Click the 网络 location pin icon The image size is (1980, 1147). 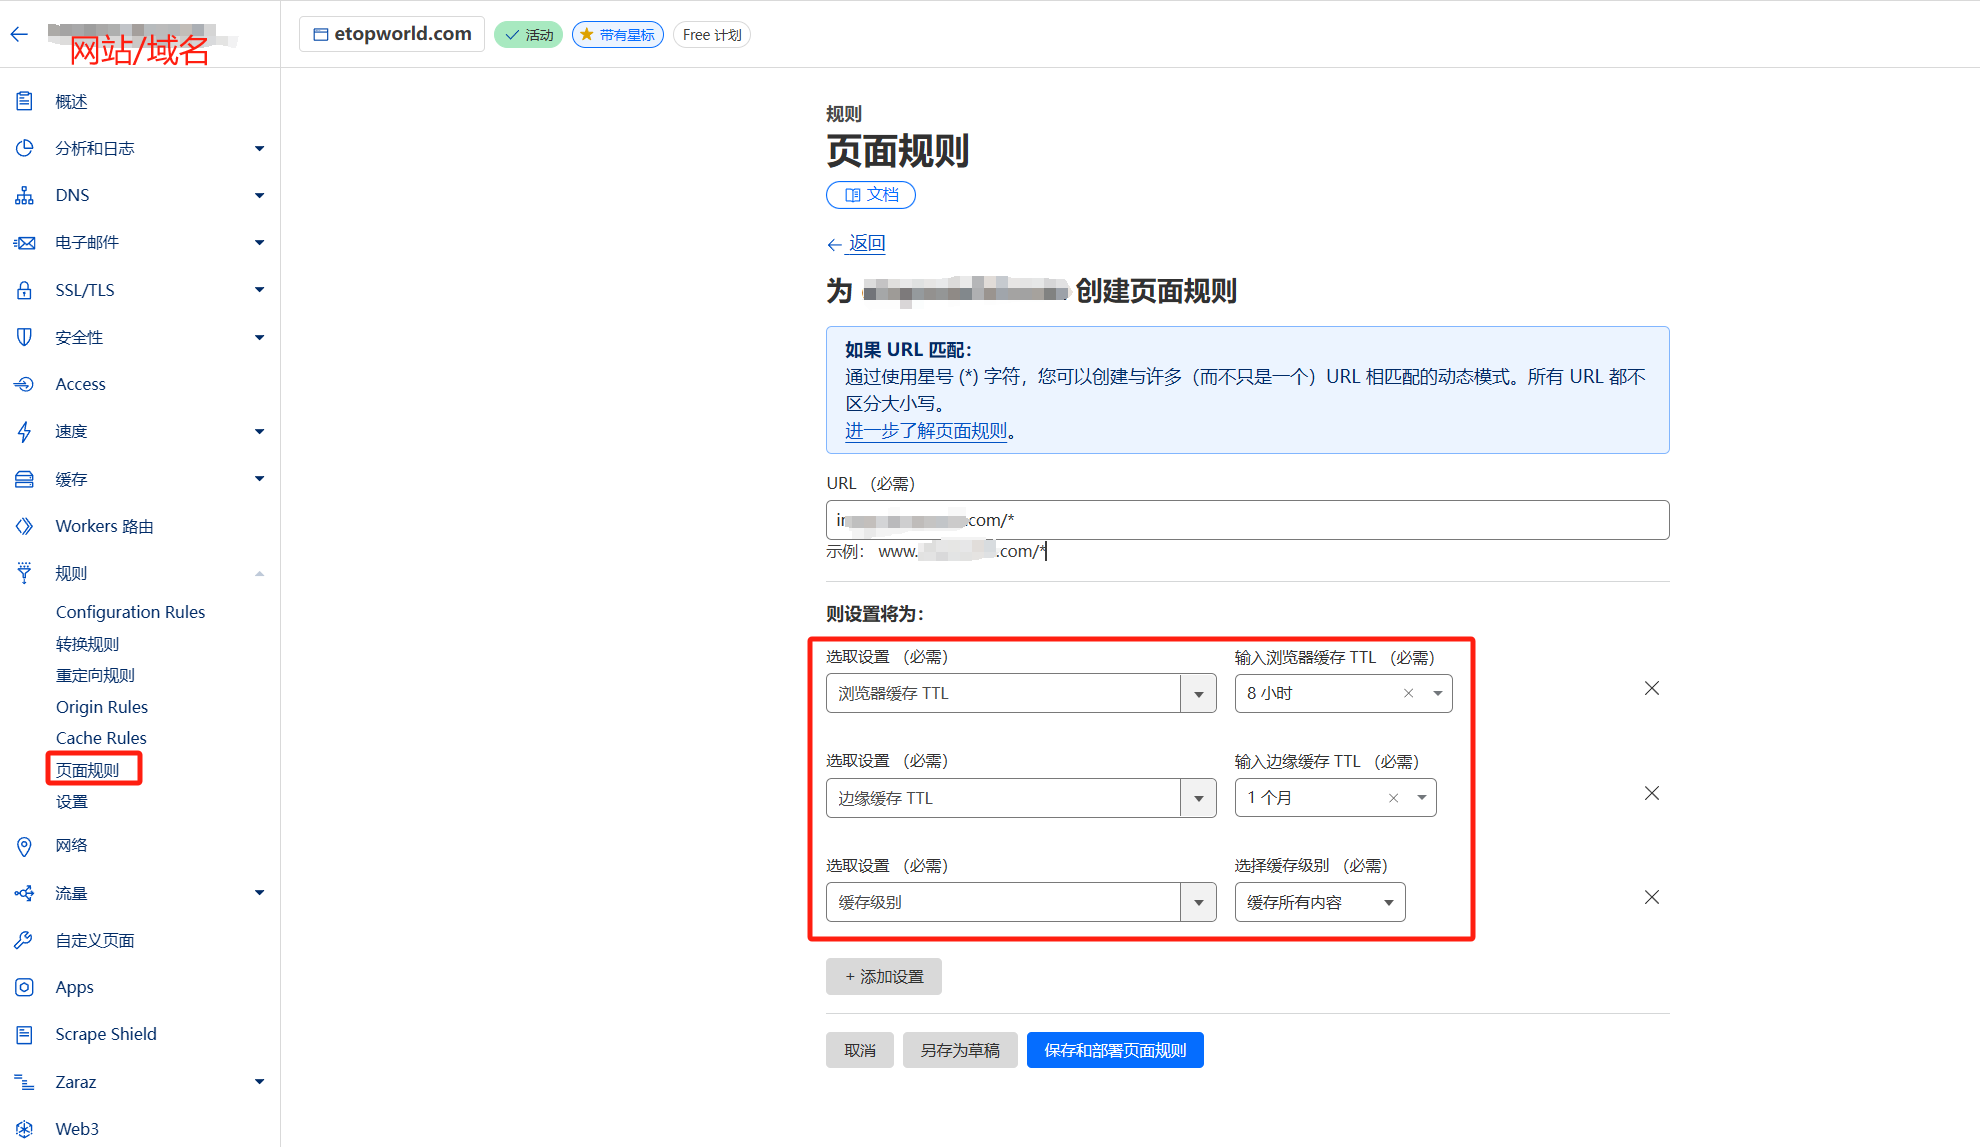pos(24,845)
